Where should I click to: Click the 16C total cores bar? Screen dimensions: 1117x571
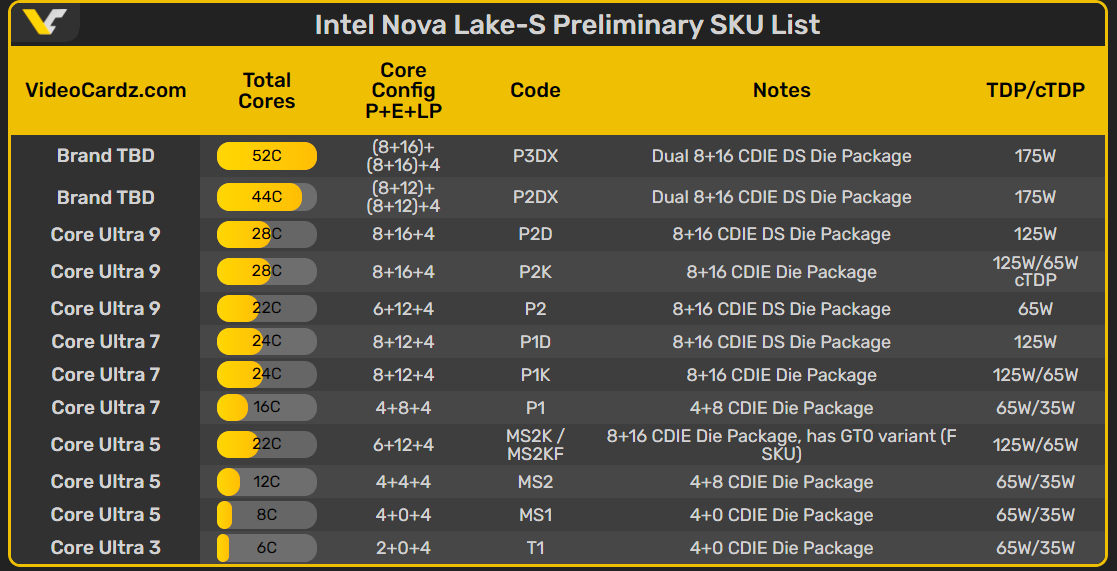tap(266, 407)
